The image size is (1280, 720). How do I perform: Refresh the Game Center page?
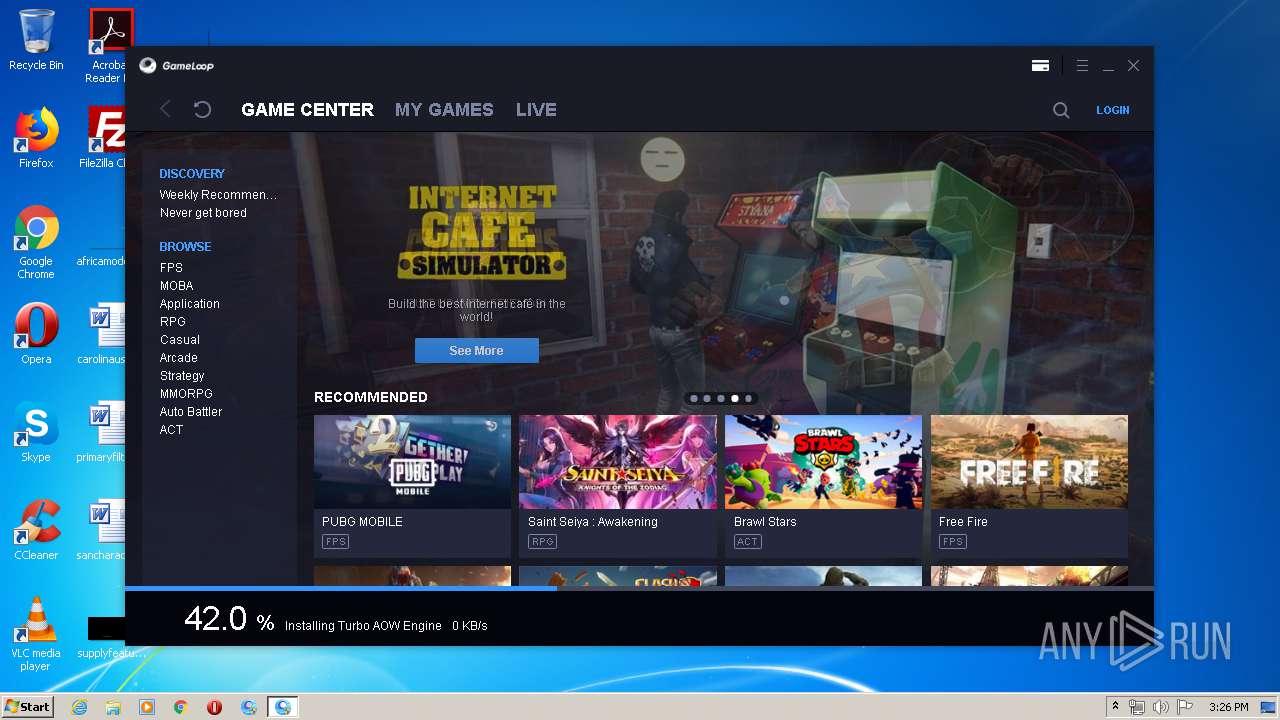202,110
